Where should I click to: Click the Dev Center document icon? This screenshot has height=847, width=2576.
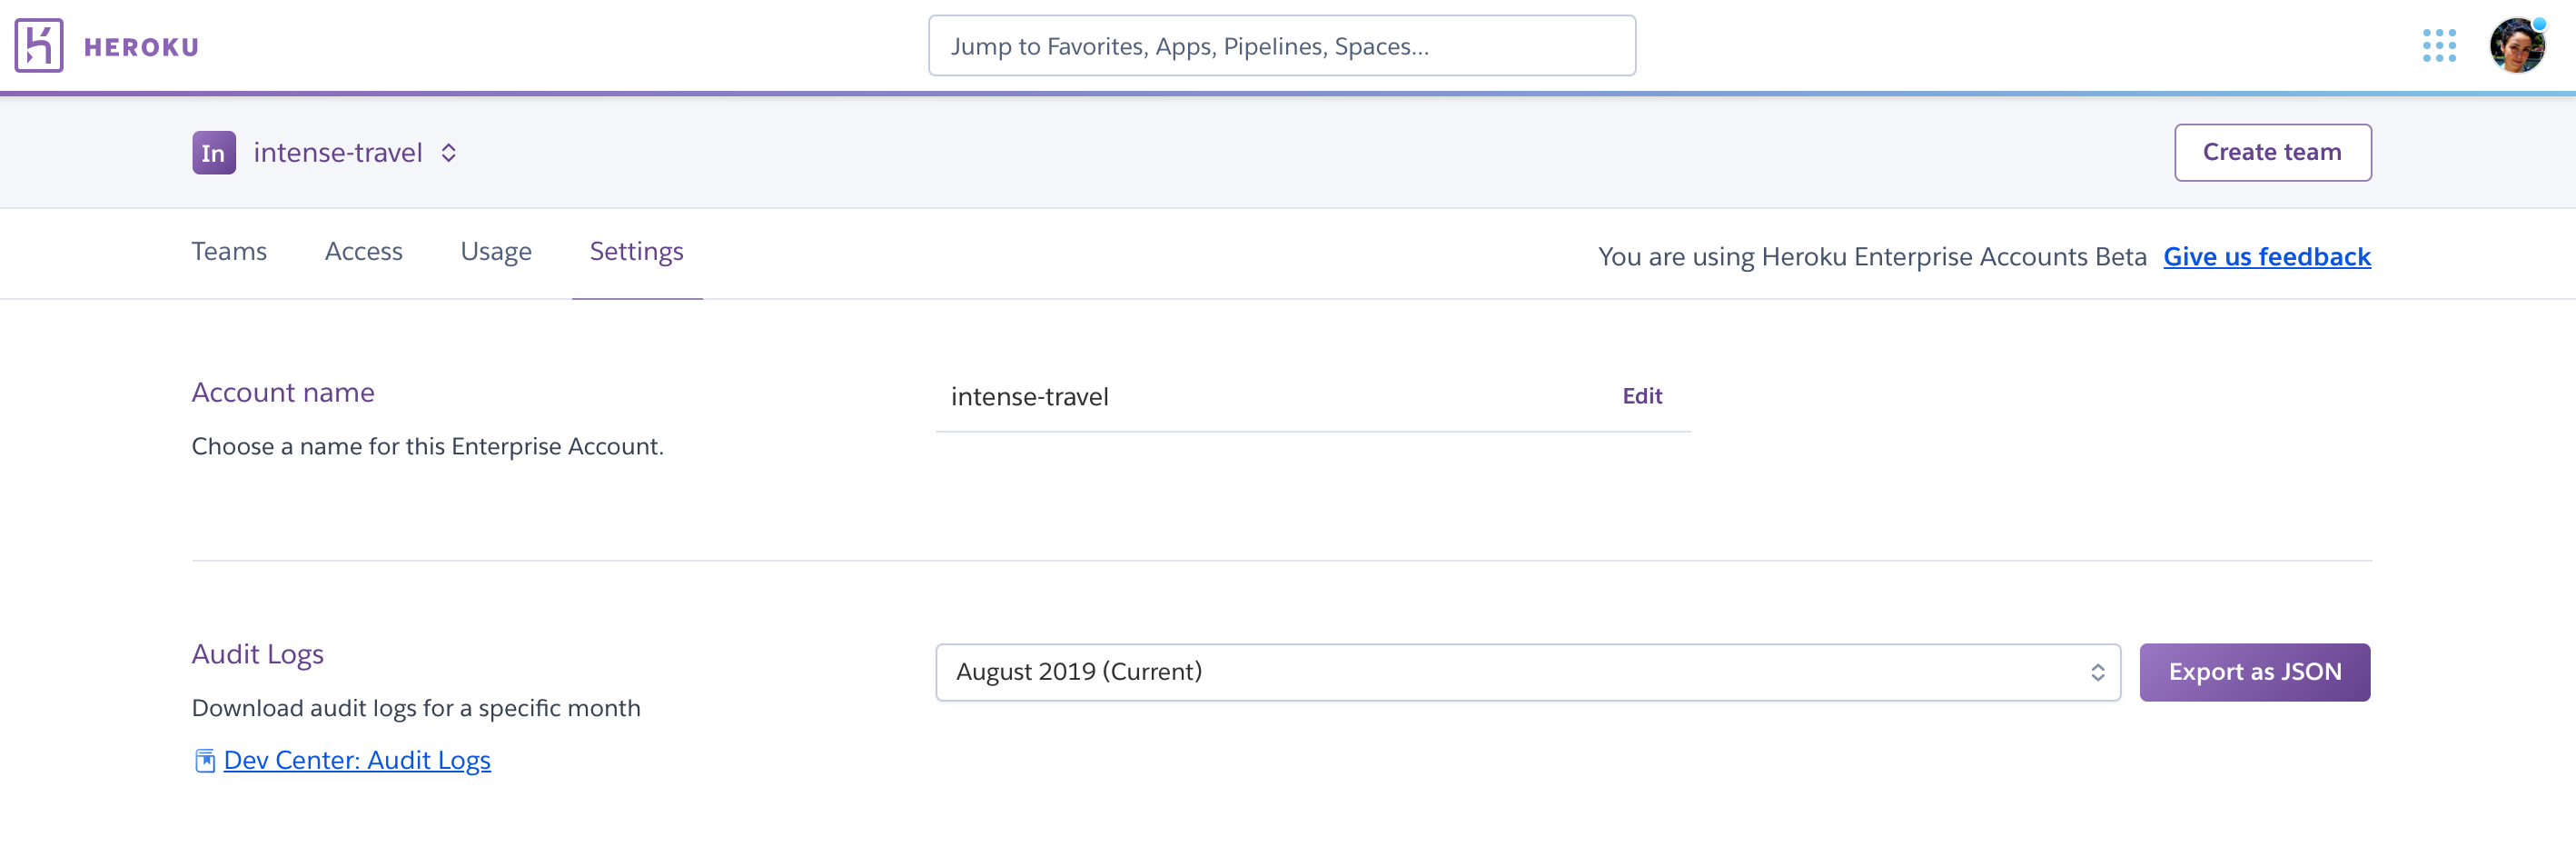[205, 761]
